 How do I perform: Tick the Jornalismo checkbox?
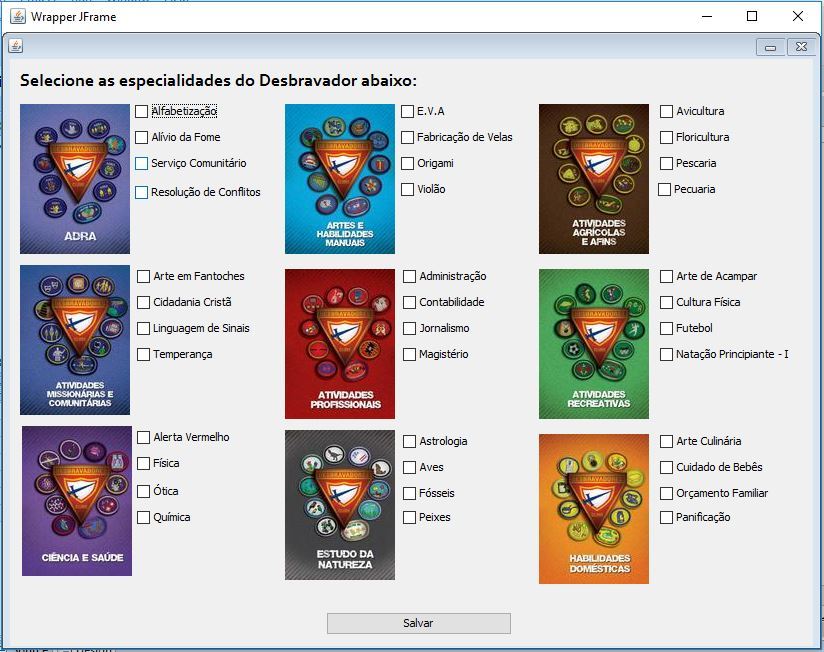pyautogui.click(x=409, y=328)
